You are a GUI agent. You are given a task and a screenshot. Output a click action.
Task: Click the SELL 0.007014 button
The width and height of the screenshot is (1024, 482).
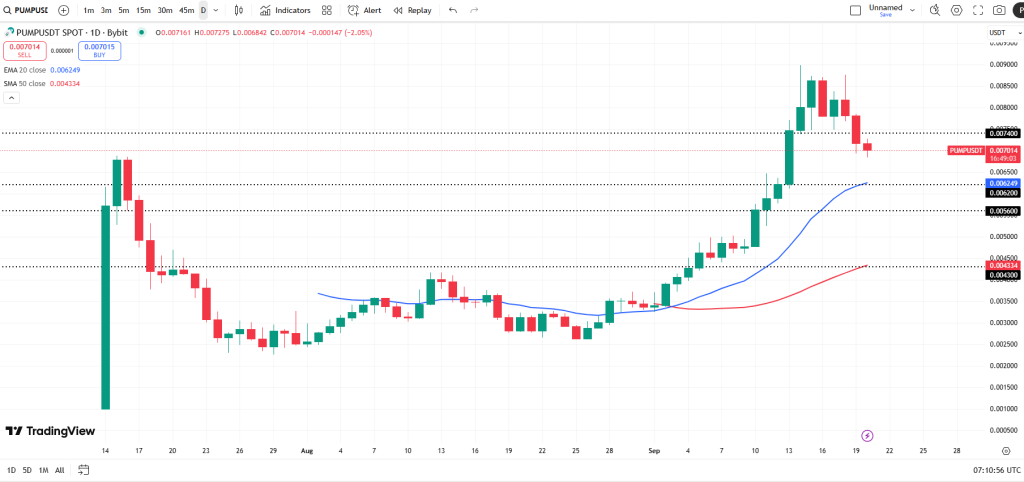tap(24, 51)
